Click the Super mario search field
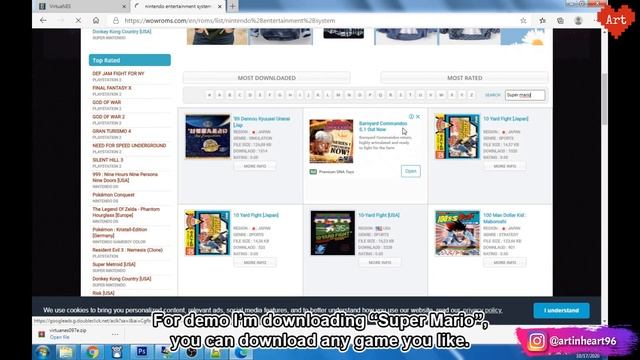 click(525, 95)
